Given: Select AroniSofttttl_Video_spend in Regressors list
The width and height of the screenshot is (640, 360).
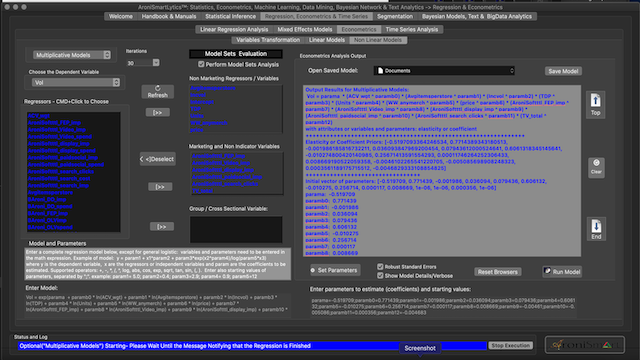Looking at the screenshot, I should pos(60,137).
